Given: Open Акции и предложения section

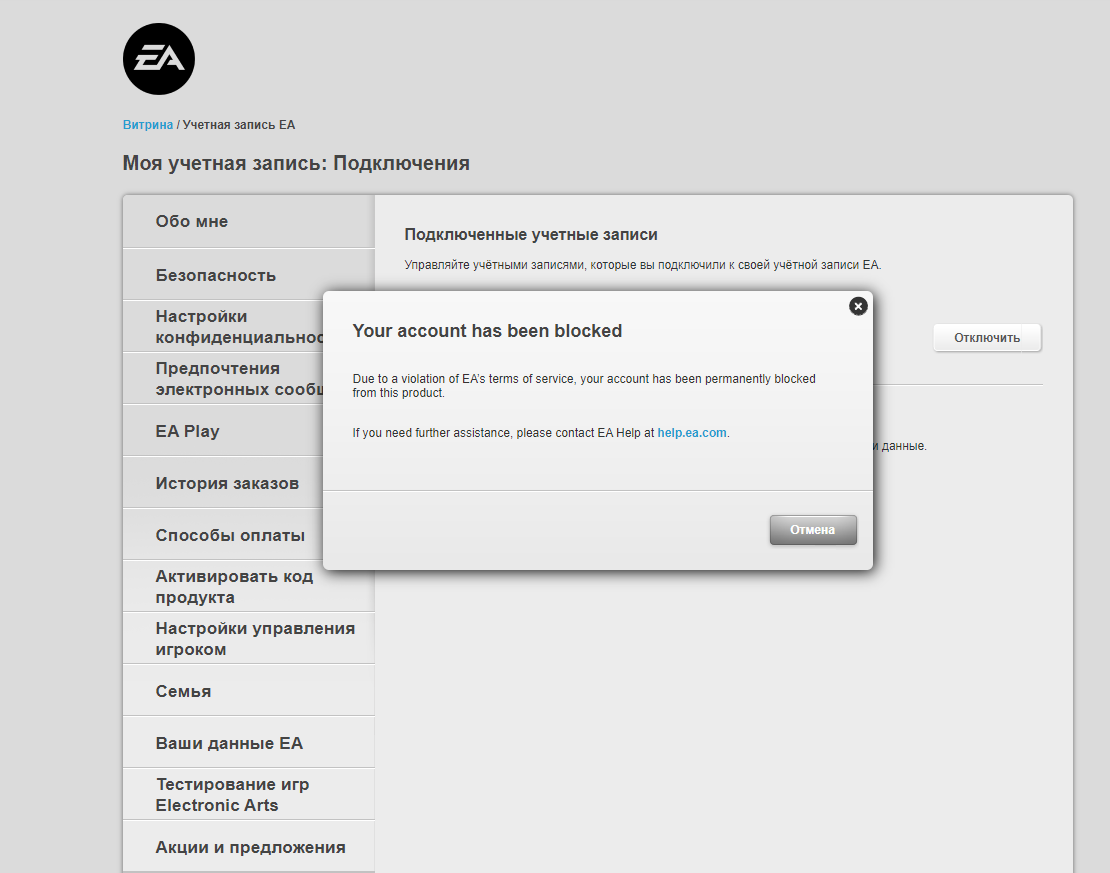Looking at the screenshot, I should (250, 847).
